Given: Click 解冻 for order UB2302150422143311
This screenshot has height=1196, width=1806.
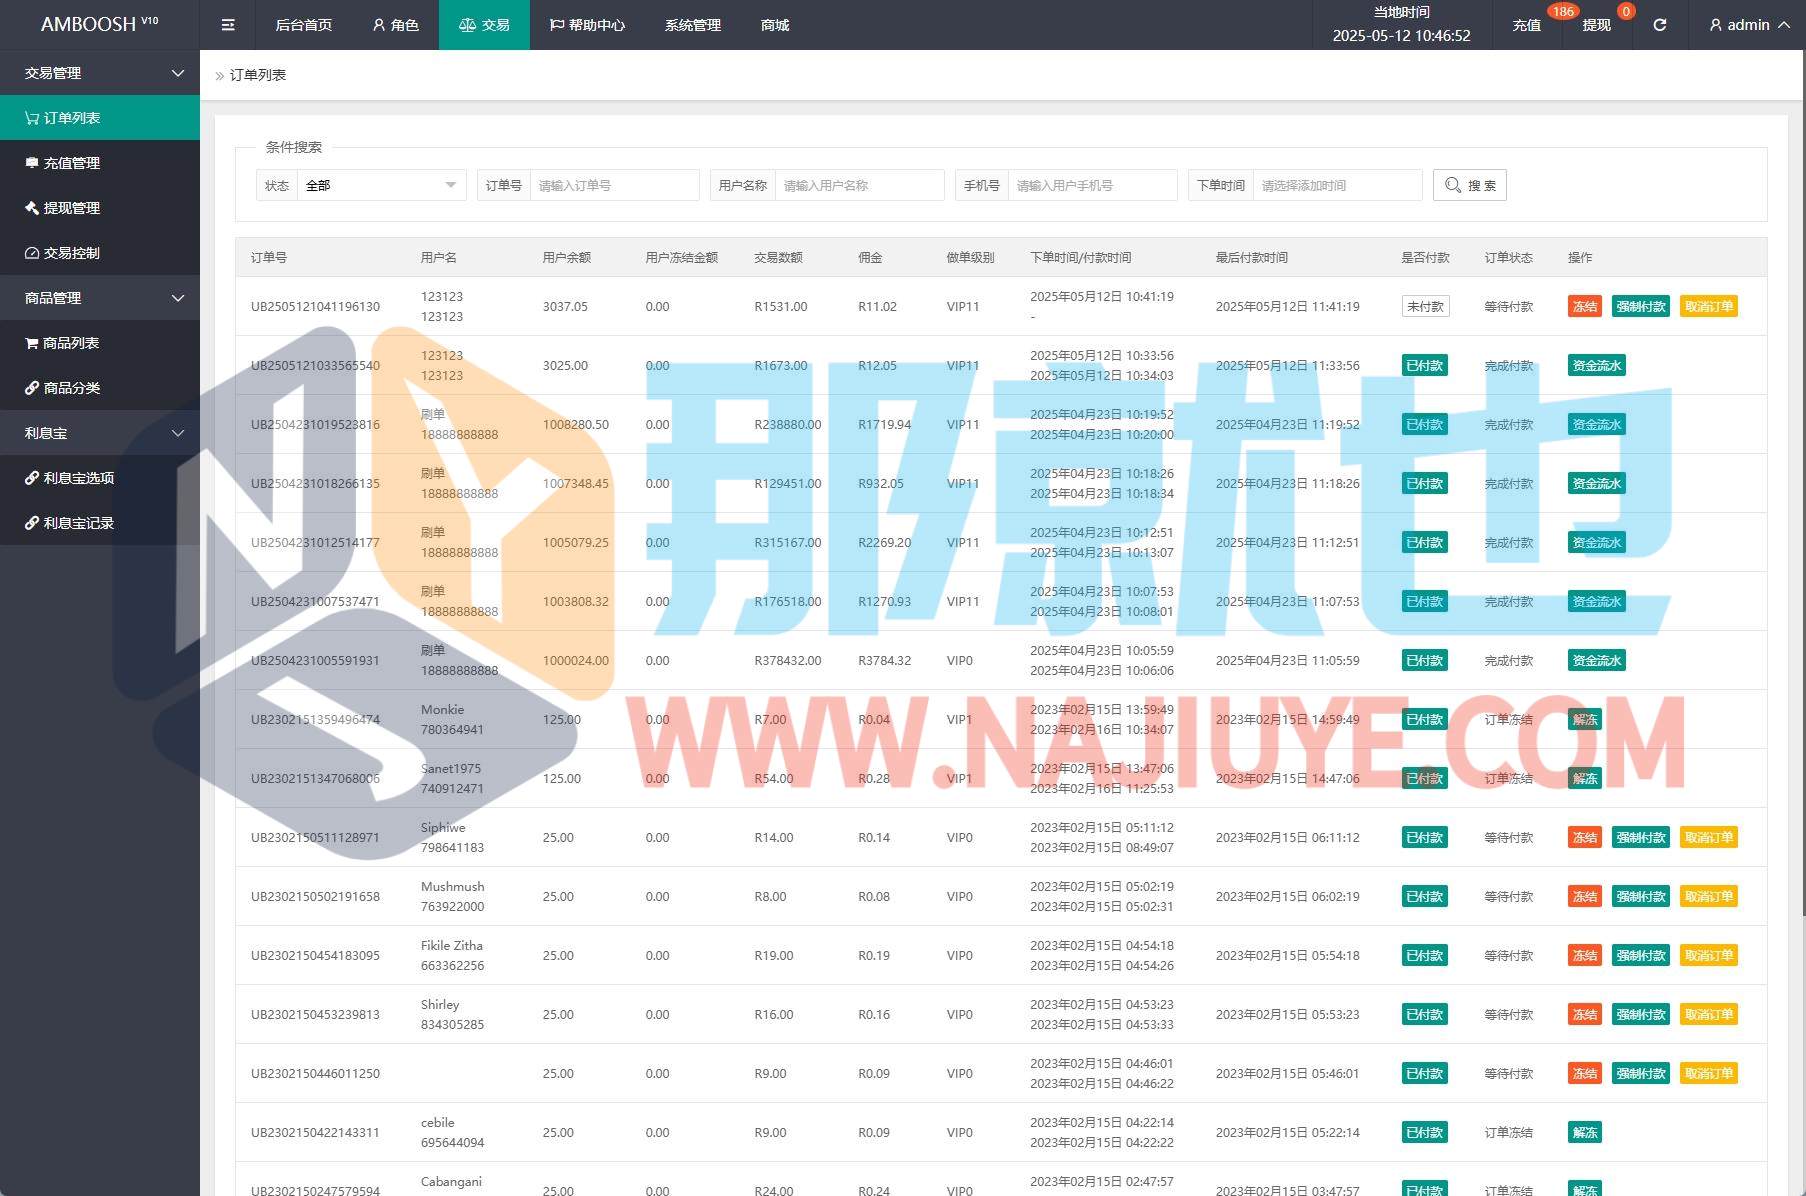Looking at the screenshot, I should pyautogui.click(x=1585, y=1133).
